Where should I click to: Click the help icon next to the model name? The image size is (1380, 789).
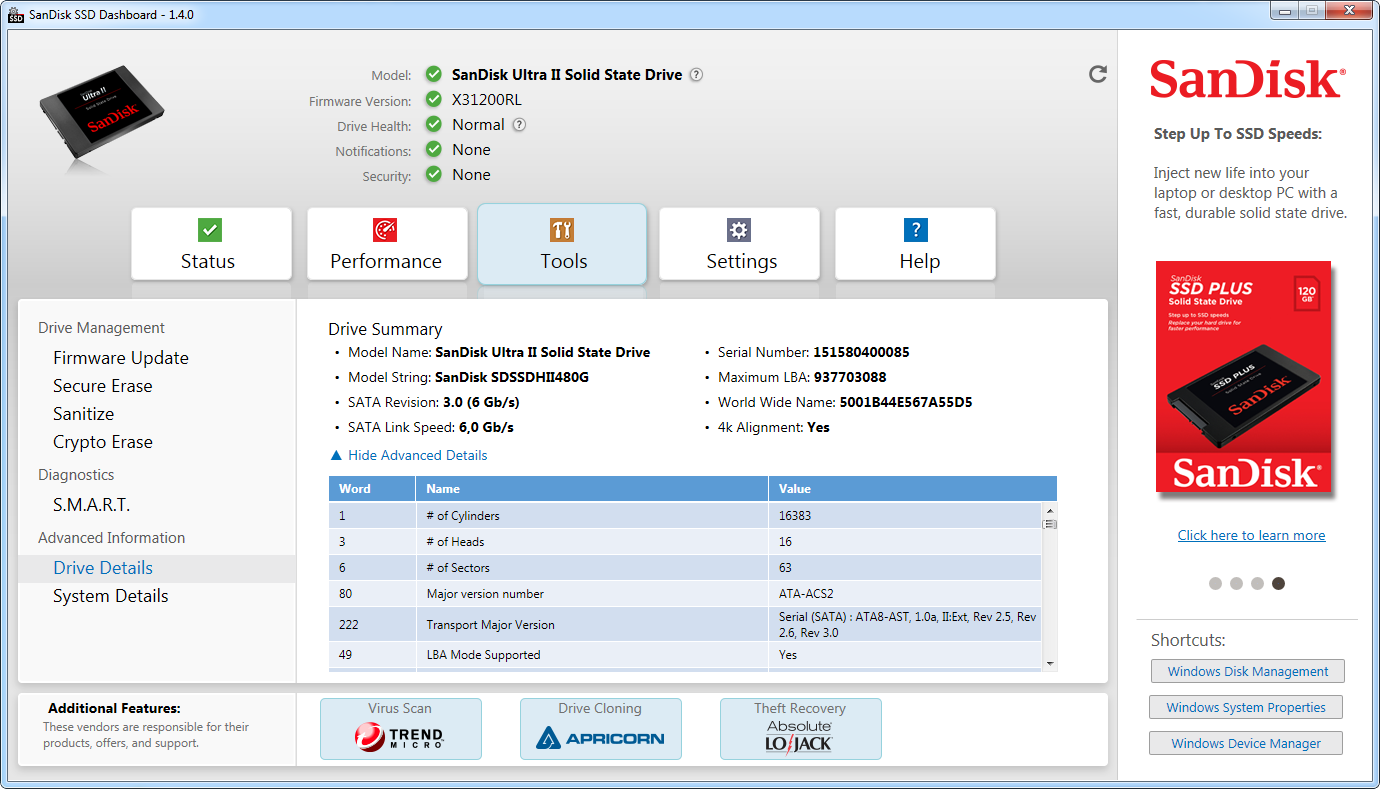tap(696, 75)
